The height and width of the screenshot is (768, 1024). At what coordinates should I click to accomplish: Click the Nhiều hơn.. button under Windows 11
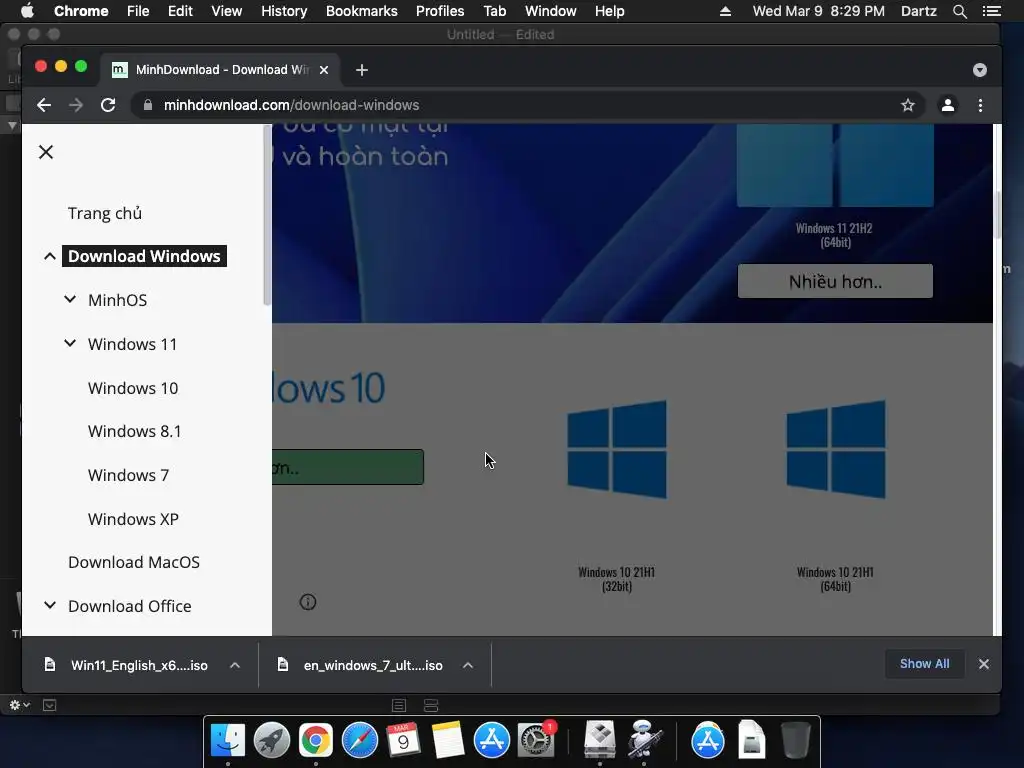(835, 281)
